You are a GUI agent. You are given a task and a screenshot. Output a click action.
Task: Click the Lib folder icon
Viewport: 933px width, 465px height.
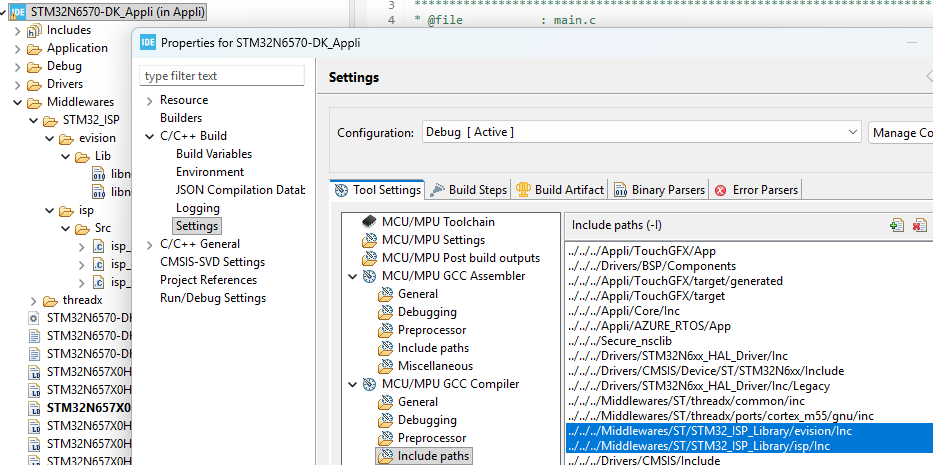(82, 157)
